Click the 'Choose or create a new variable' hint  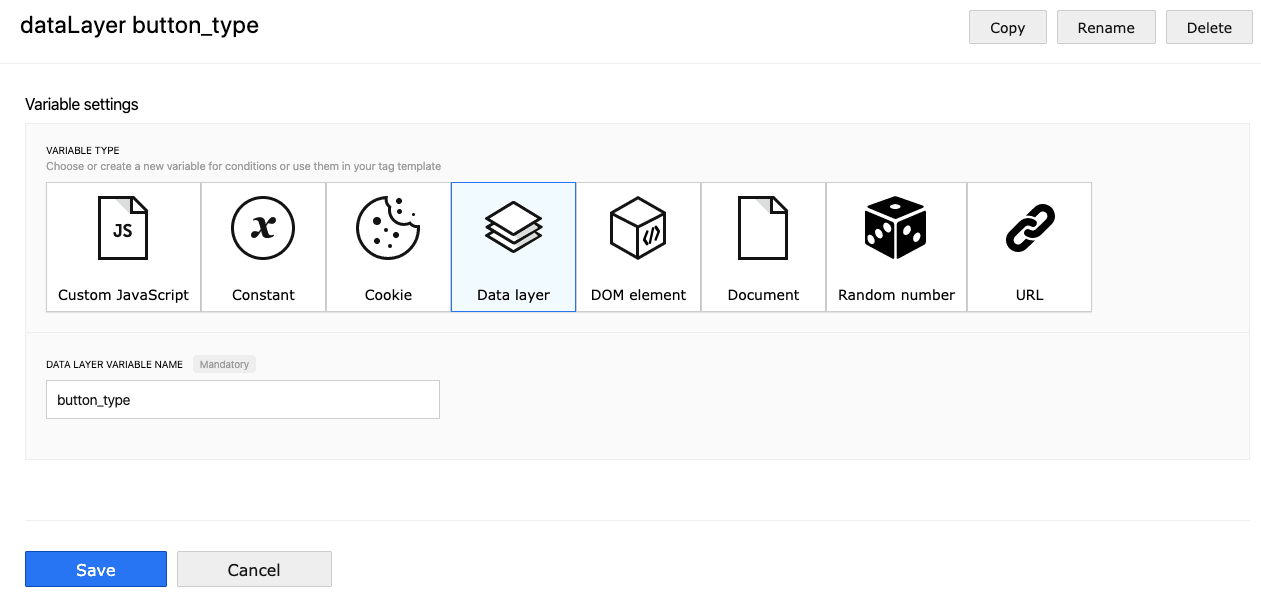click(x=243, y=166)
